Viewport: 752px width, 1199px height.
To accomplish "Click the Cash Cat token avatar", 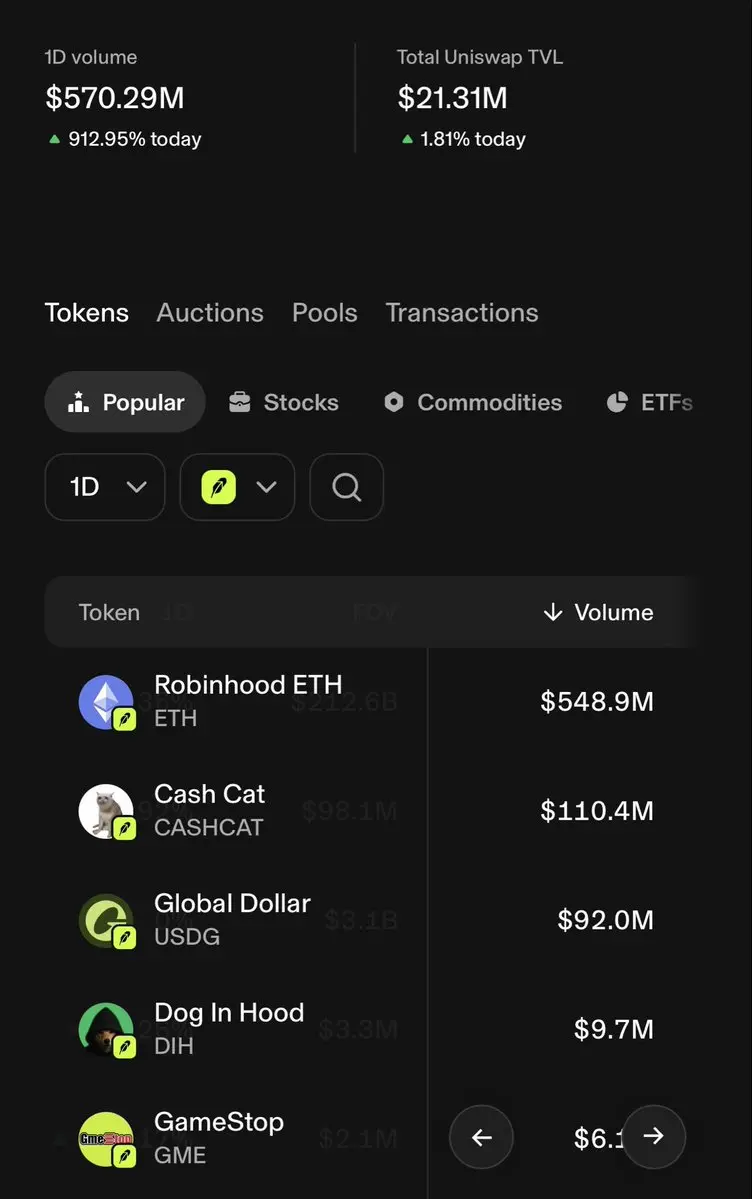I will (x=106, y=811).
